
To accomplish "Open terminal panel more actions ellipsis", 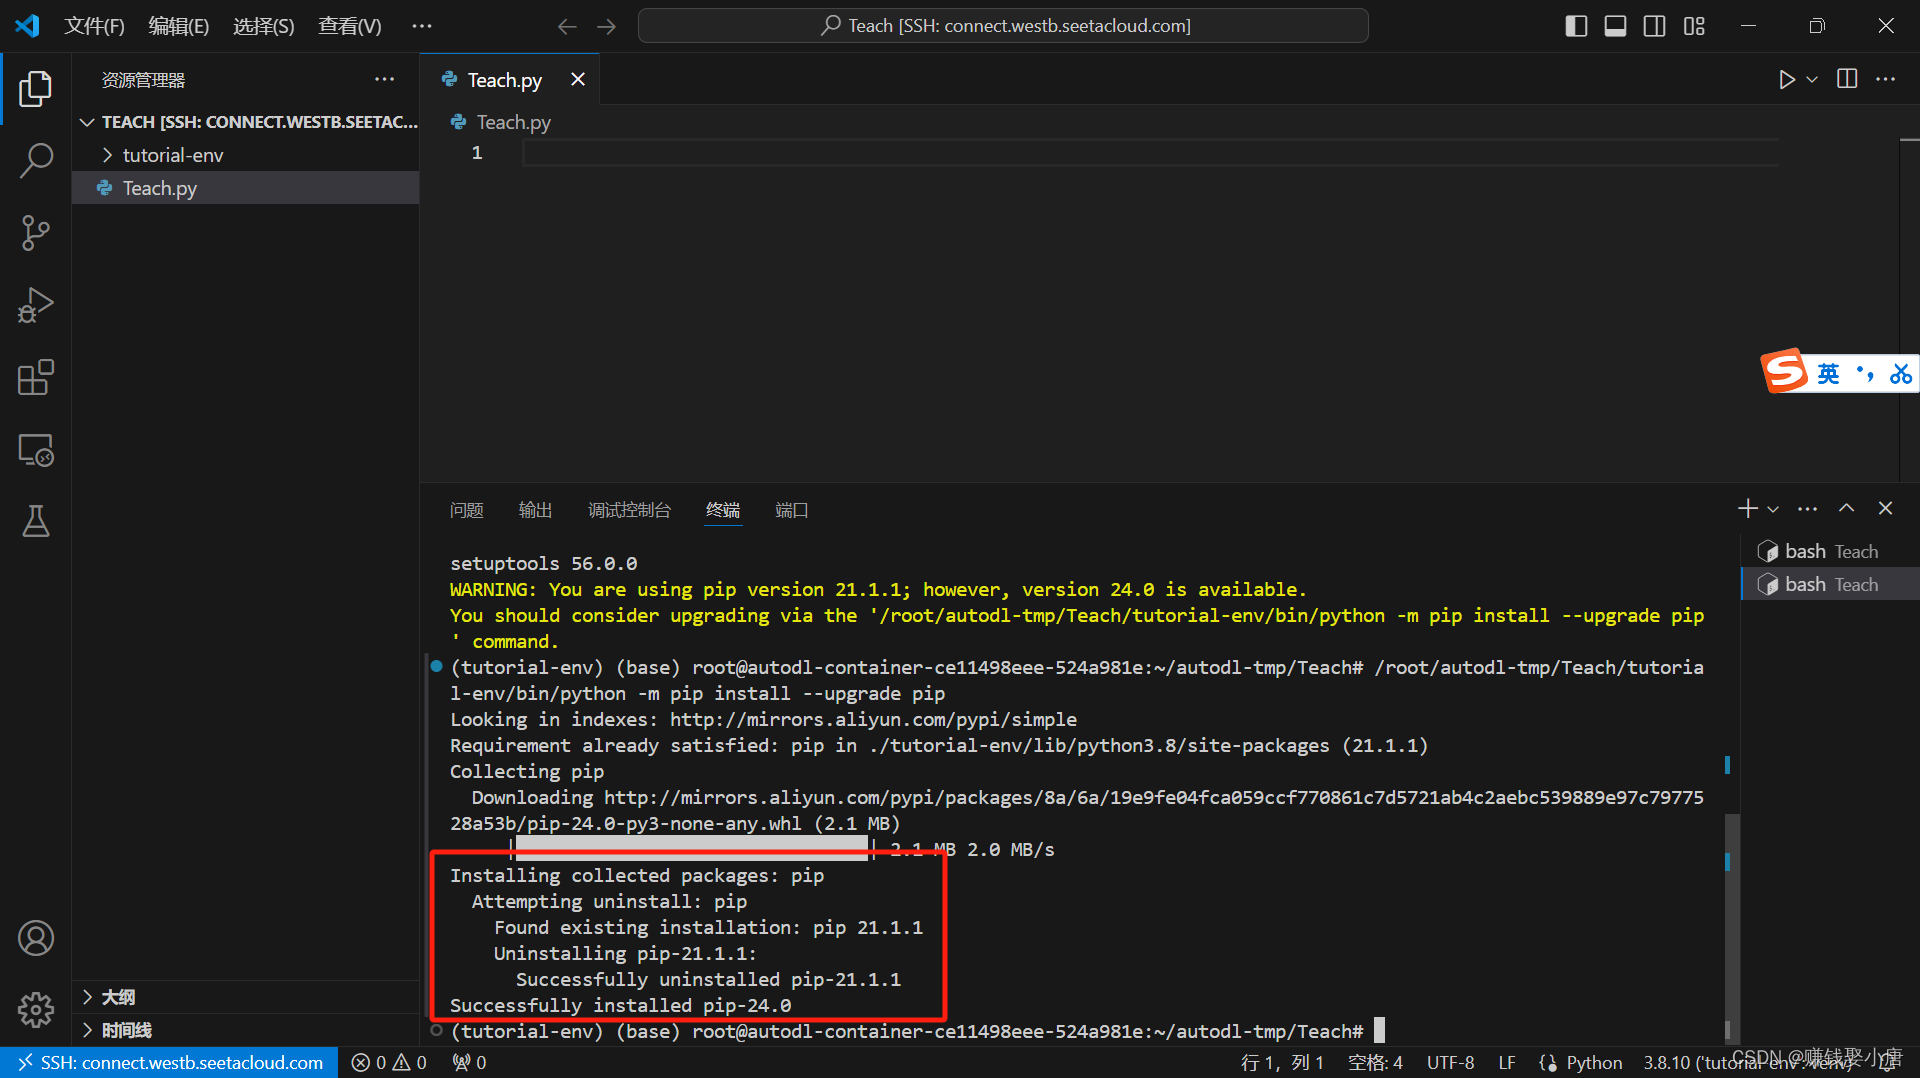I will click(x=1807, y=509).
